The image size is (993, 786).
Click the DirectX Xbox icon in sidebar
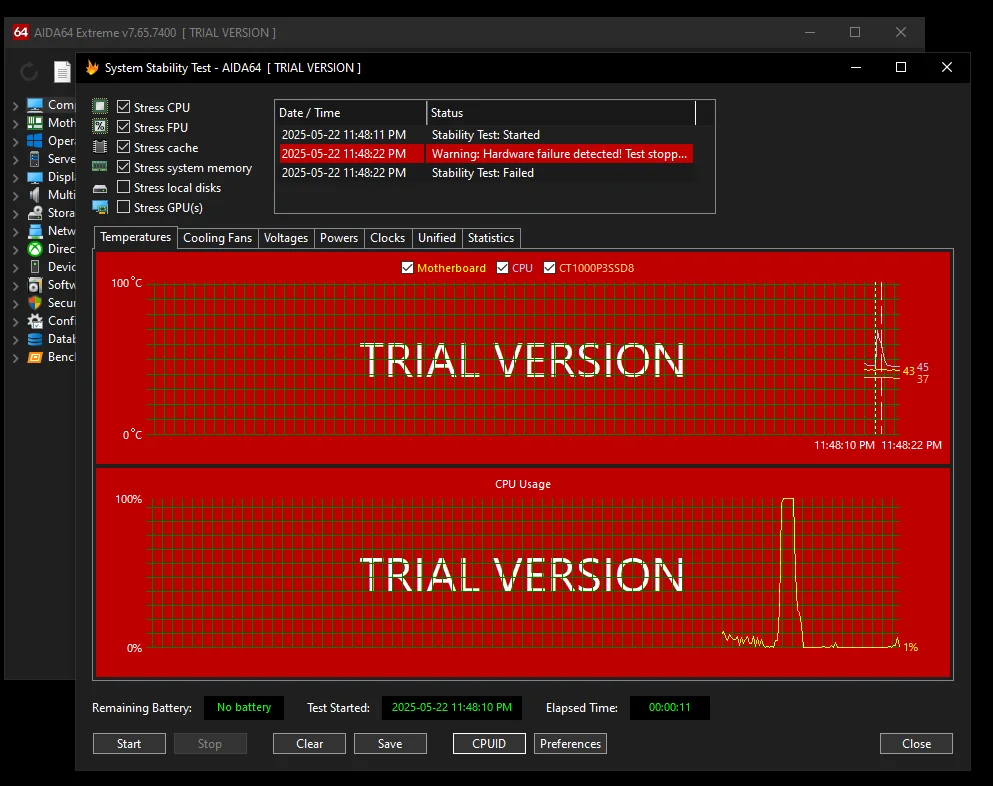pyautogui.click(x=35, y=249)
